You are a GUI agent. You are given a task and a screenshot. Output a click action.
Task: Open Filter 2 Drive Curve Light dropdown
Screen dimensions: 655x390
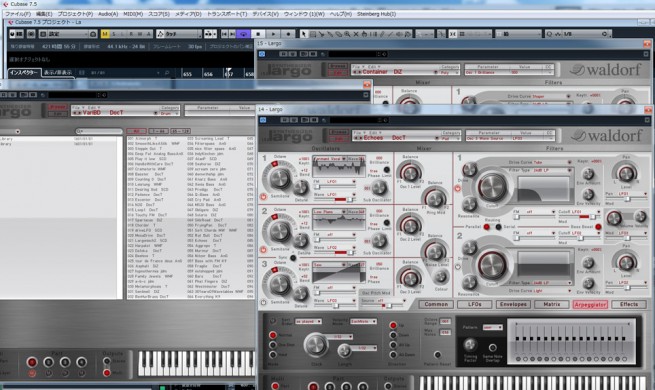point(551,290)
